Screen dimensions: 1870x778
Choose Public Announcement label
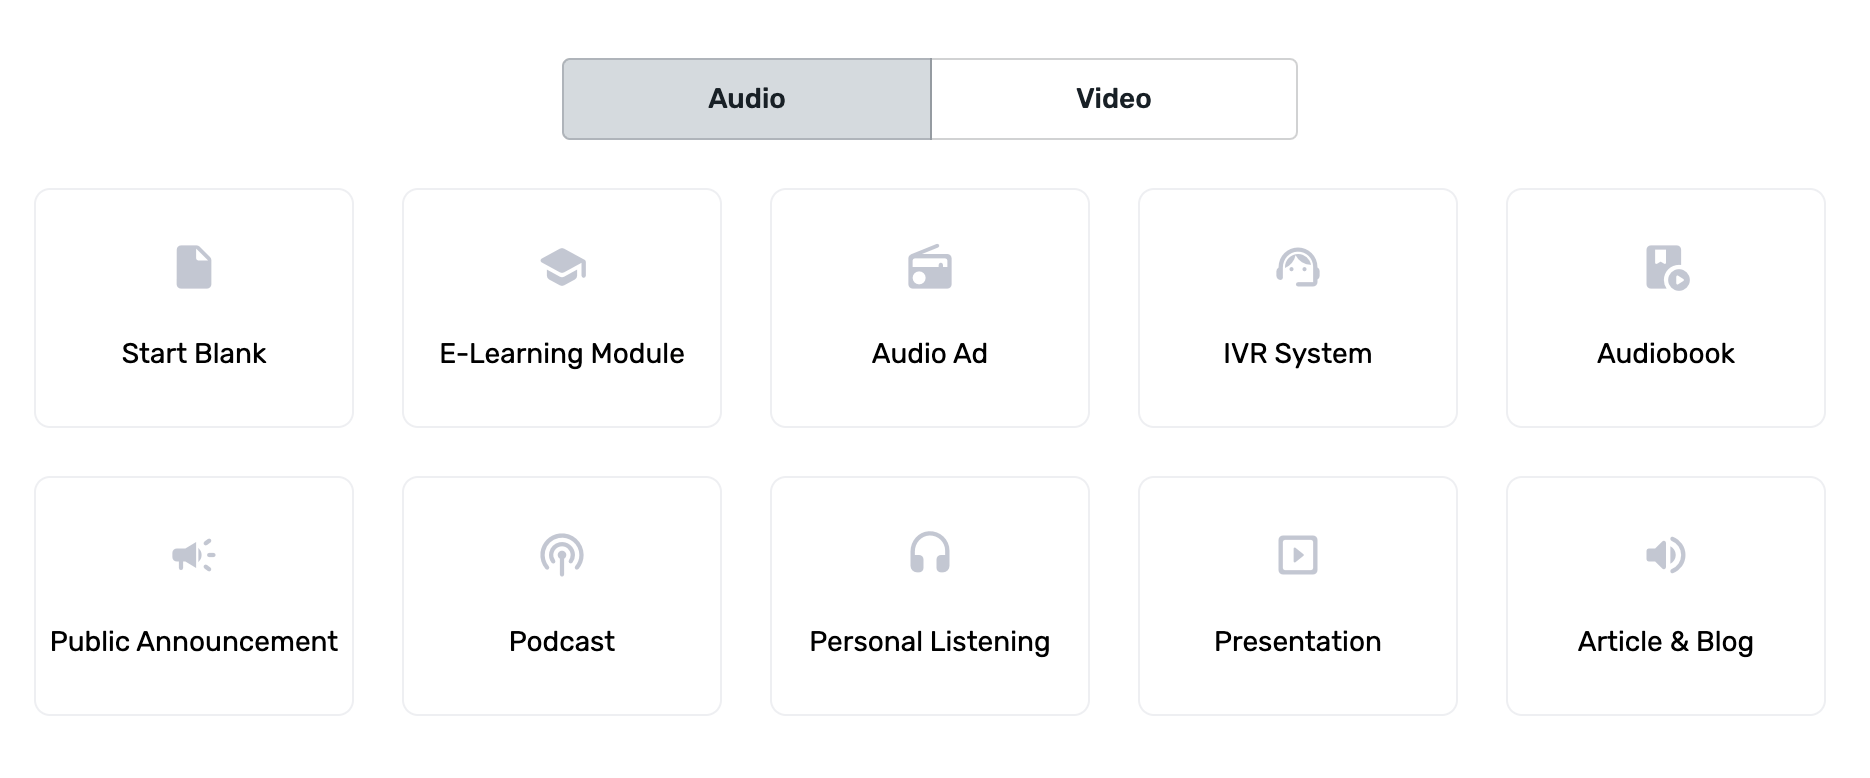click(194, 642)
